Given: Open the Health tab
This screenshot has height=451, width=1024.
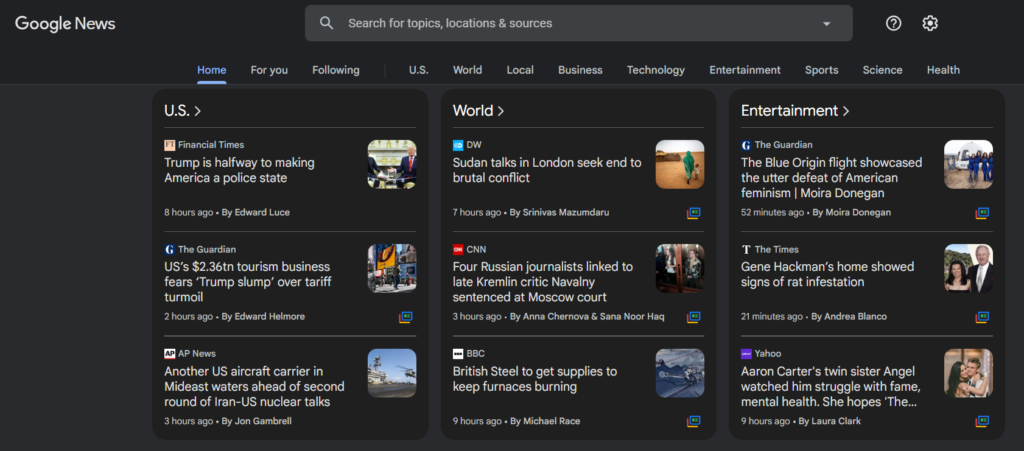Looking at the screenshot, I should click(x=943, y=70).
